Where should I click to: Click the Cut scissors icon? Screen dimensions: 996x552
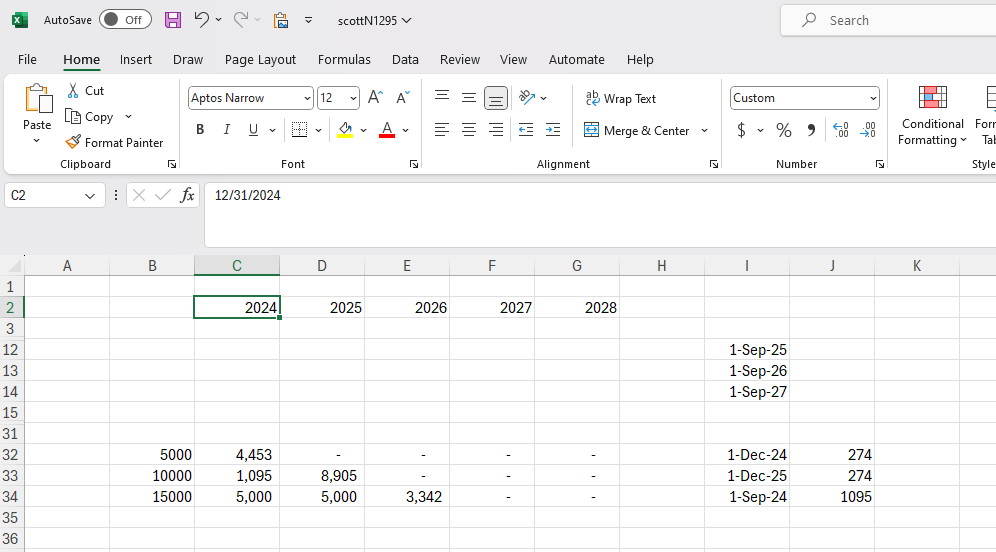coord(74,90)
